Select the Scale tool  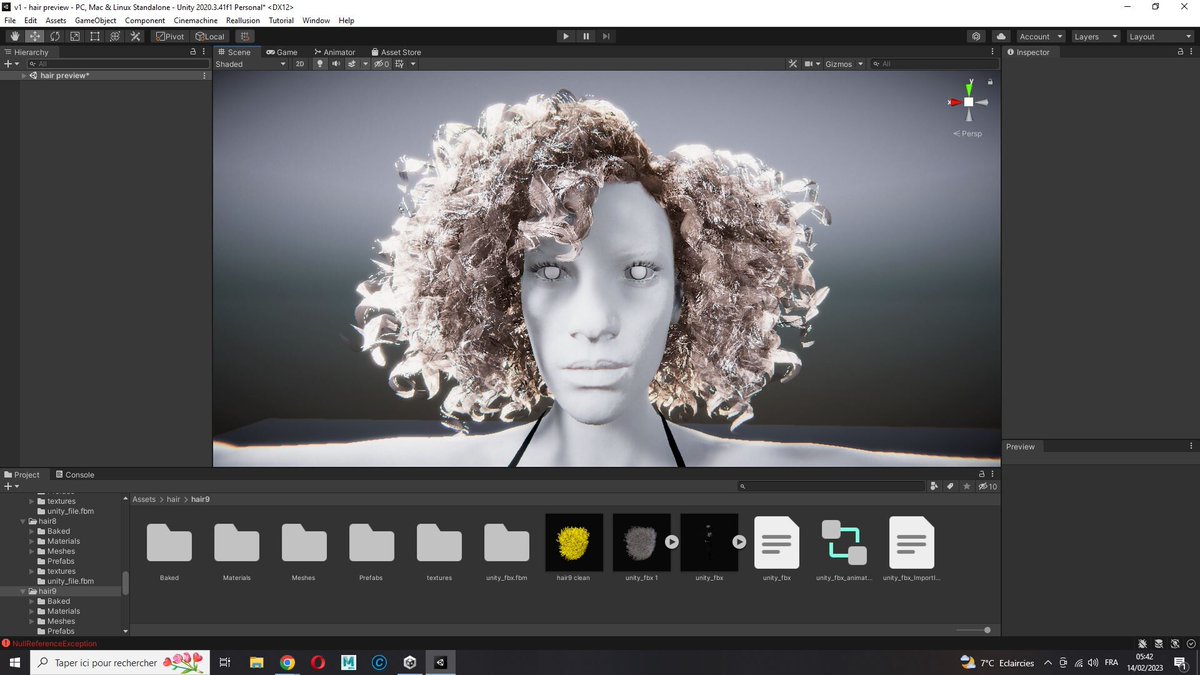tap(75, 36)
